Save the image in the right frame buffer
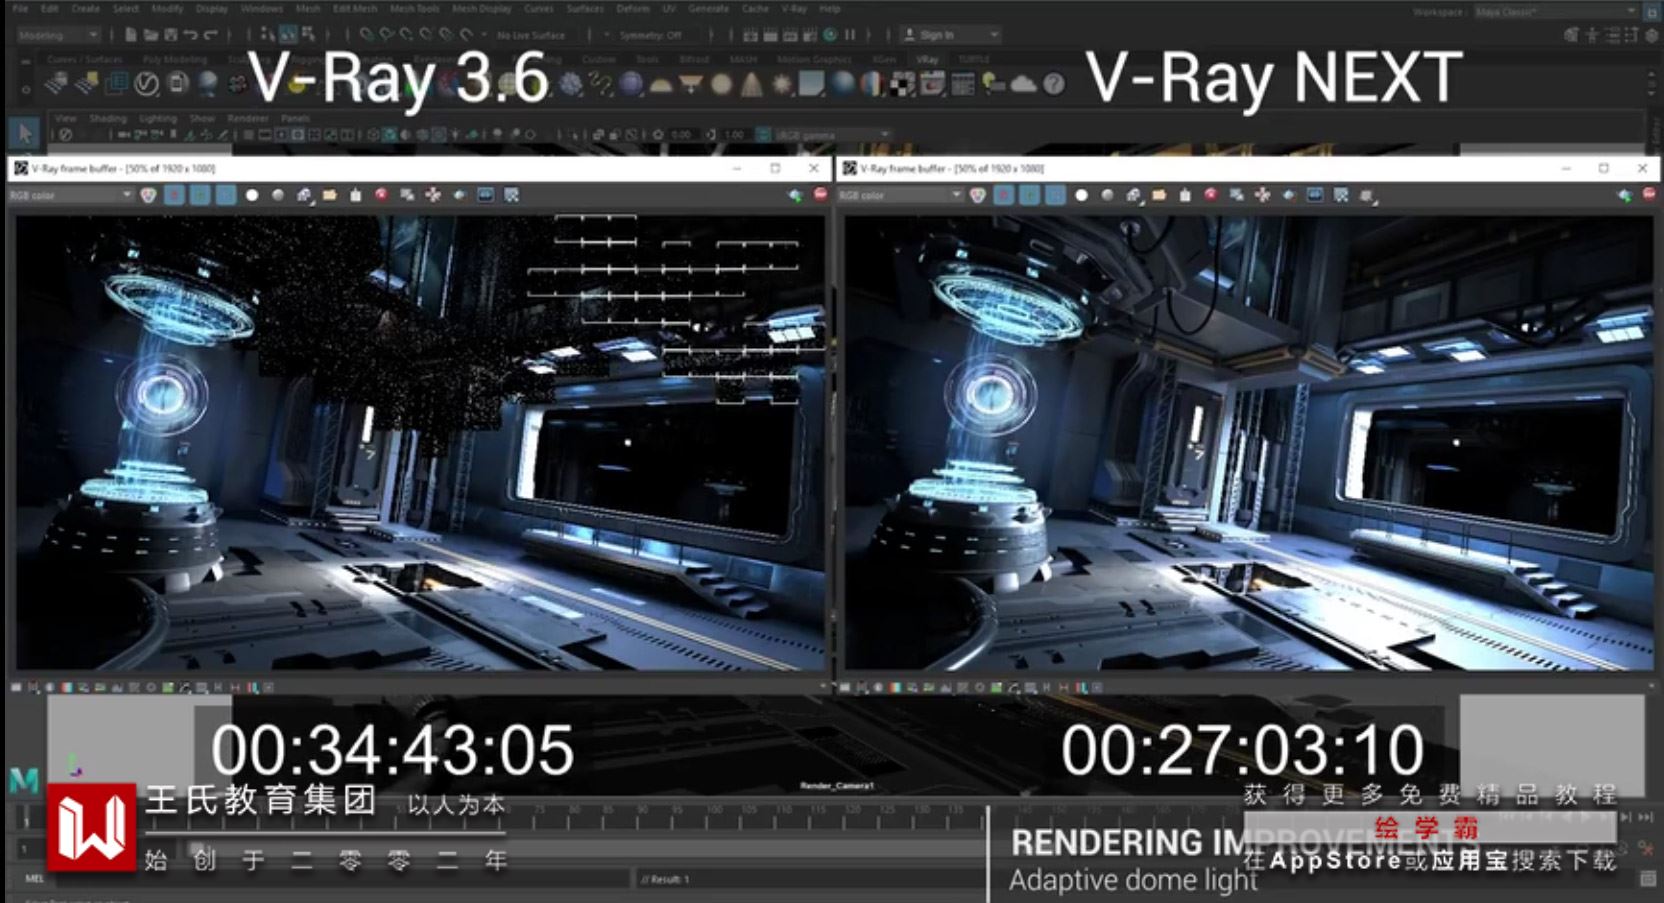Image resolution: width=1664 pixels, height=903 pixels. pos(1133,195)
